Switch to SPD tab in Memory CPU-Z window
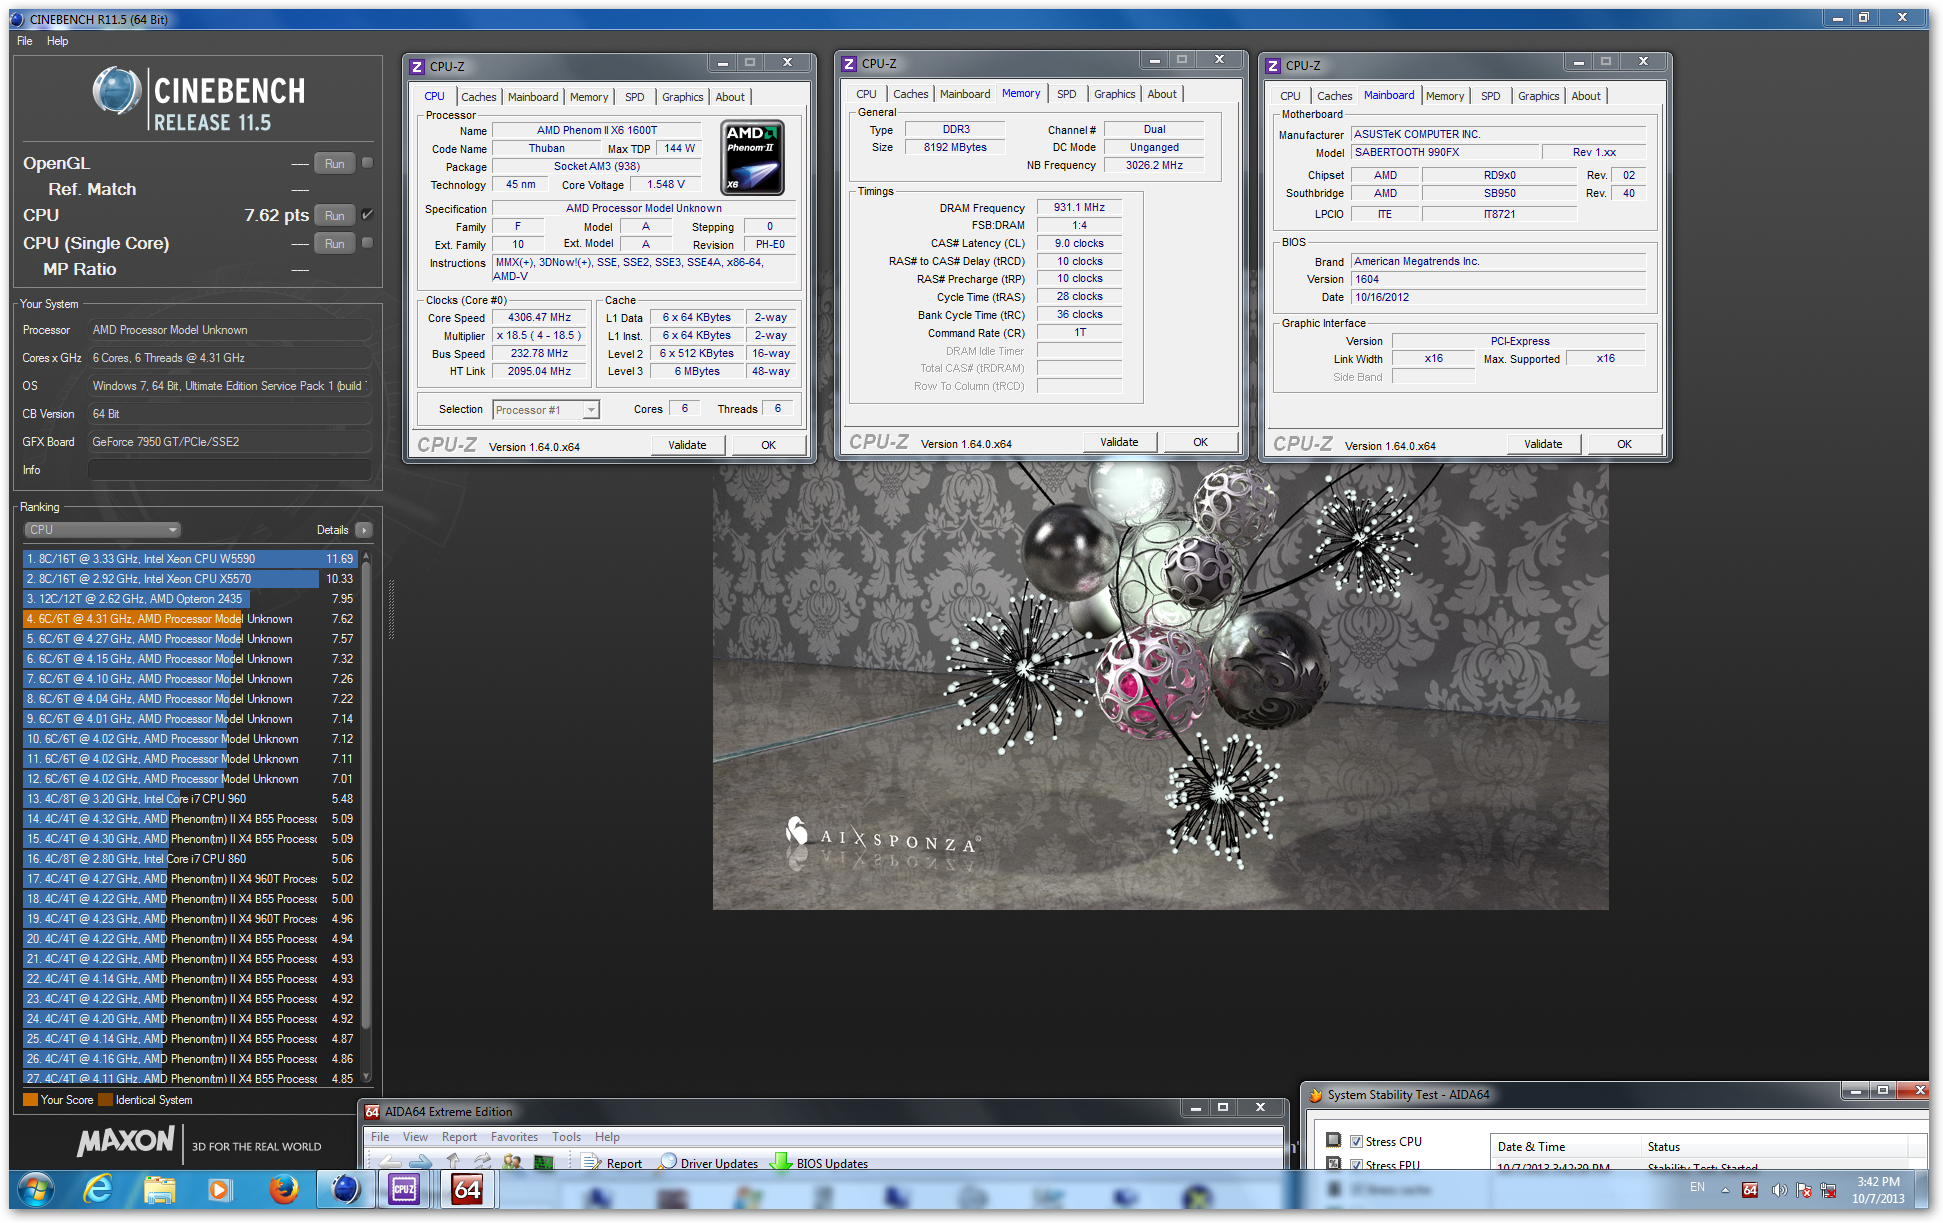The height and width of the screenshot is (1223, 1943). pyautogui.click(x=1067, y=94)
